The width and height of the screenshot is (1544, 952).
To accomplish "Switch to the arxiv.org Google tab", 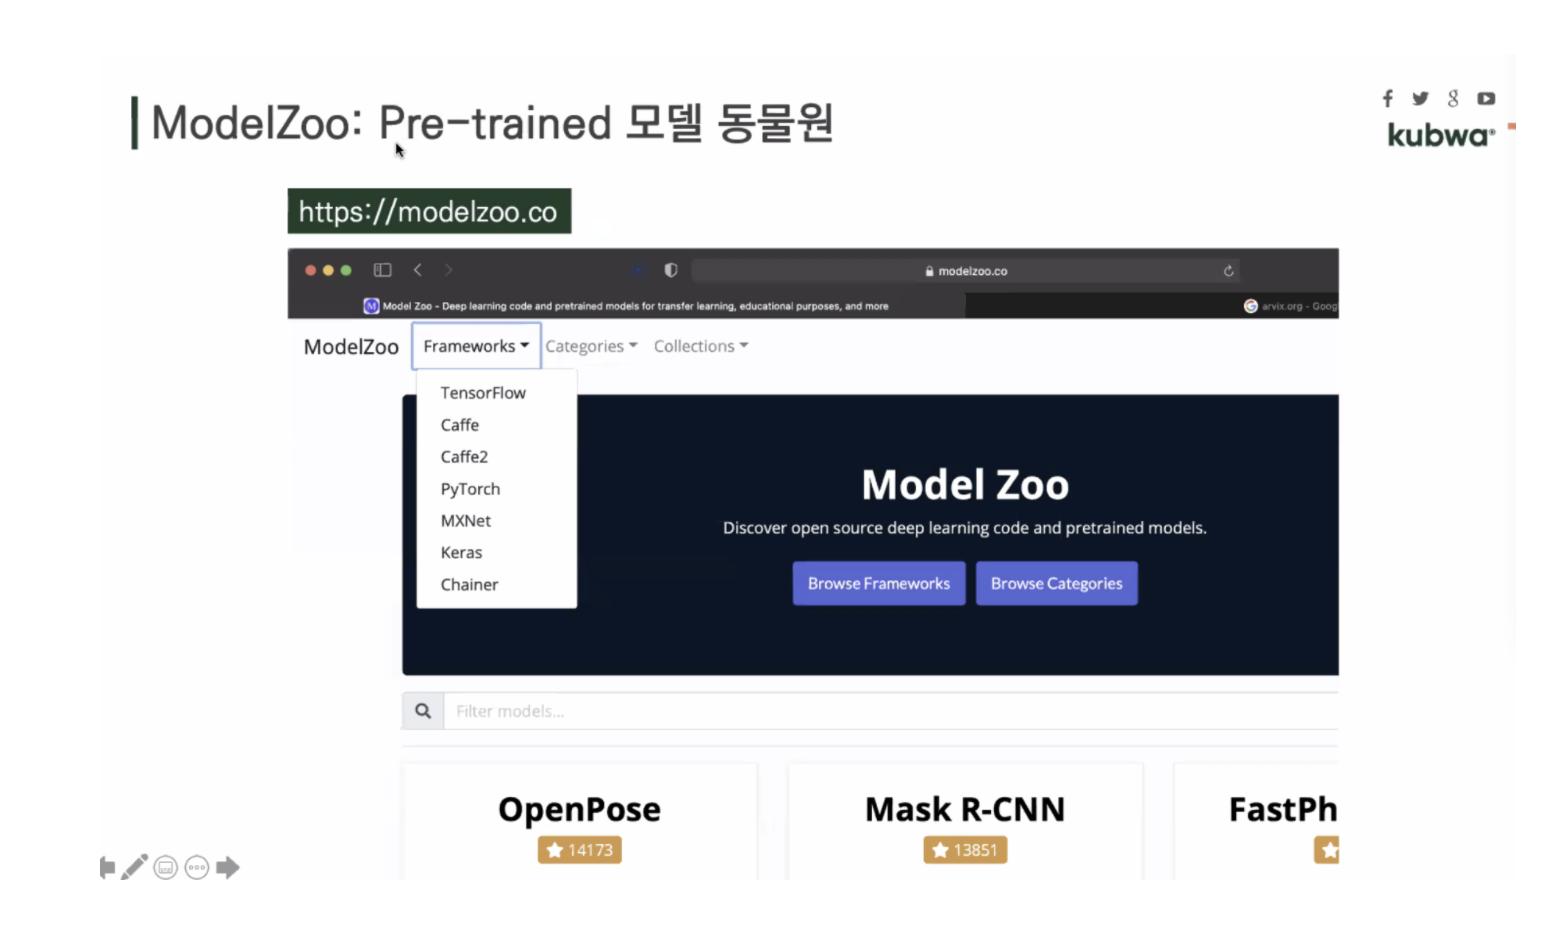I will (1290, 306).
